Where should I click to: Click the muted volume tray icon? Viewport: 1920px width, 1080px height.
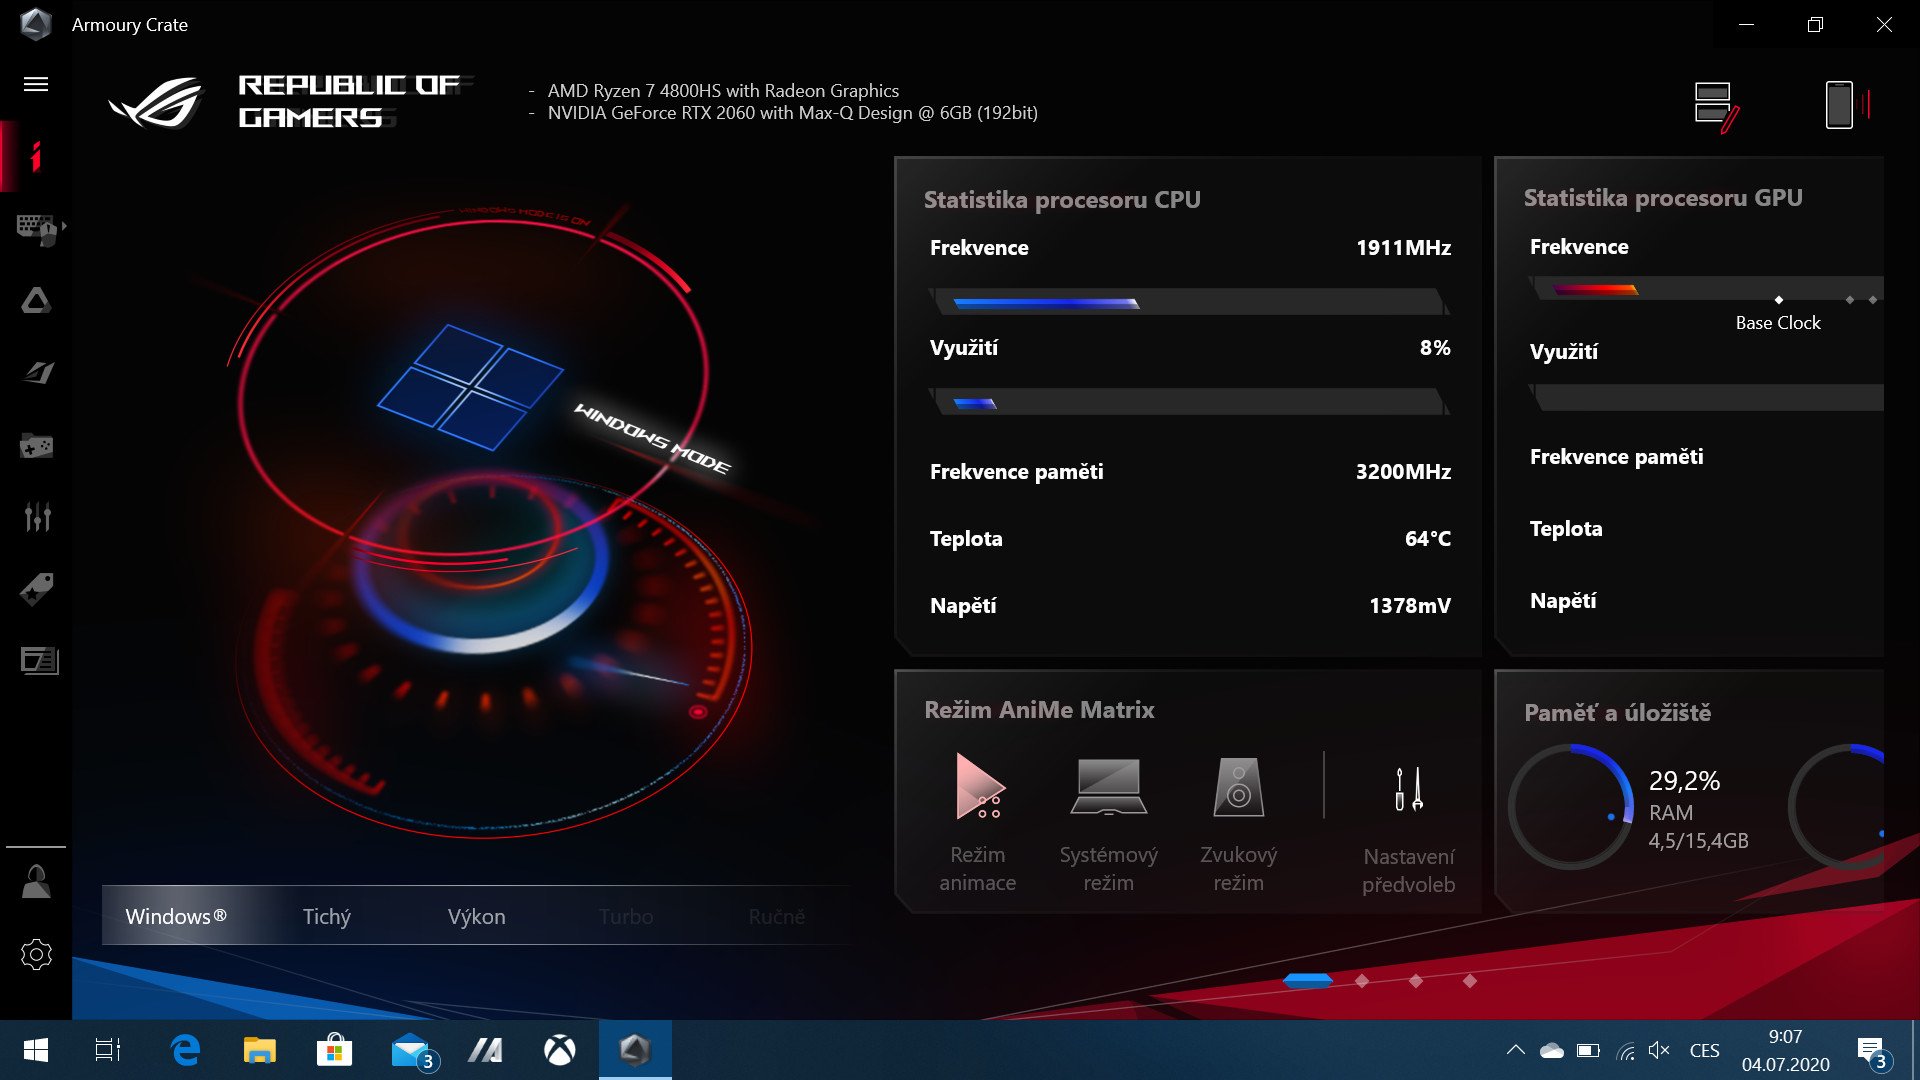[1659, 1050]
